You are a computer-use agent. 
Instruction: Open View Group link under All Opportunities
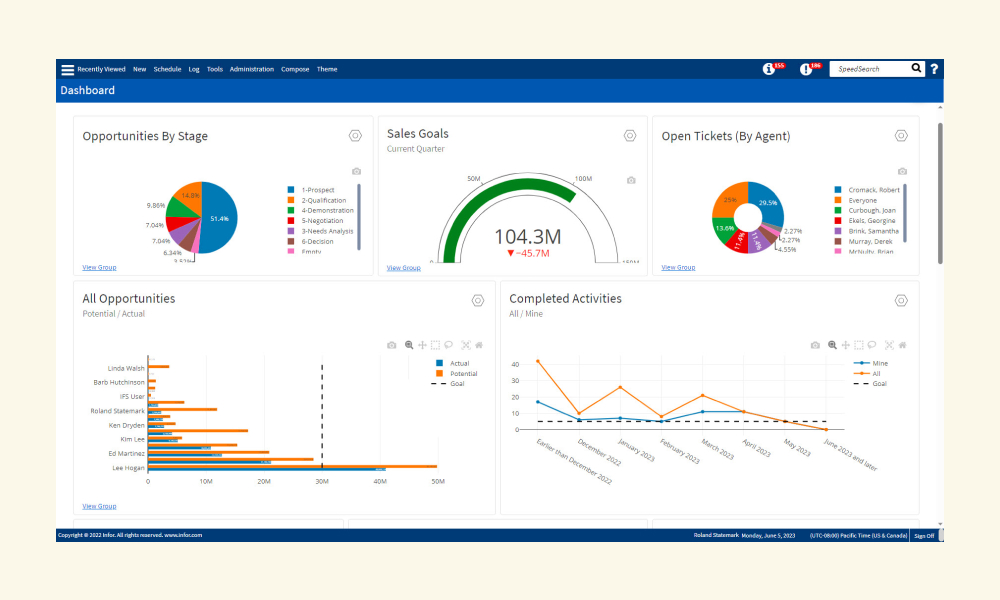tap(99, 506)
